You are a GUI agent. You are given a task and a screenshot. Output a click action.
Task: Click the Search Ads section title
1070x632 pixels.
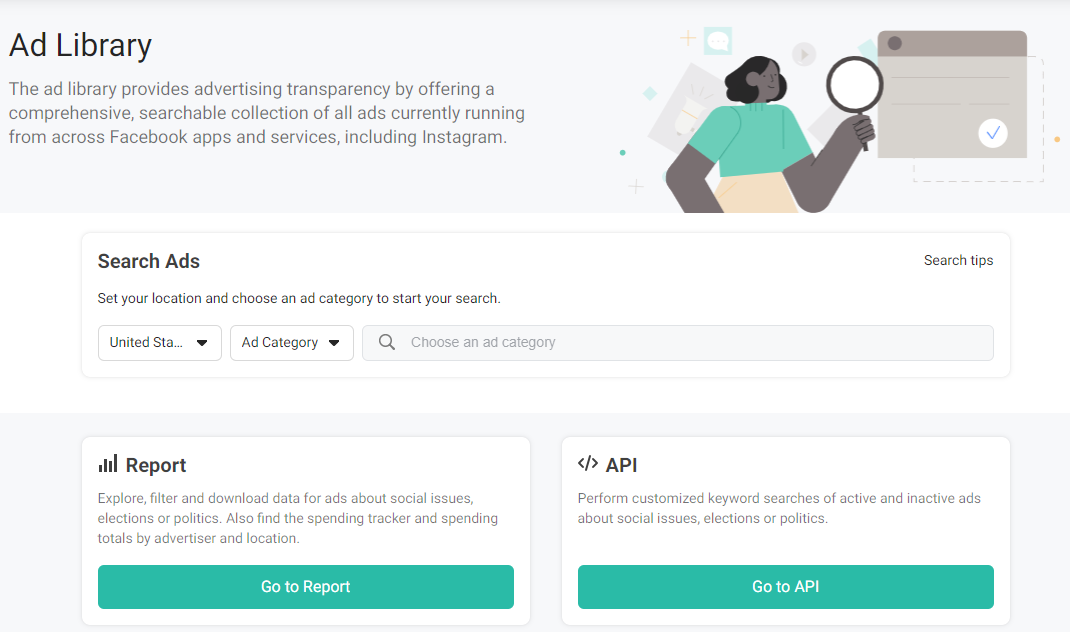149,261
